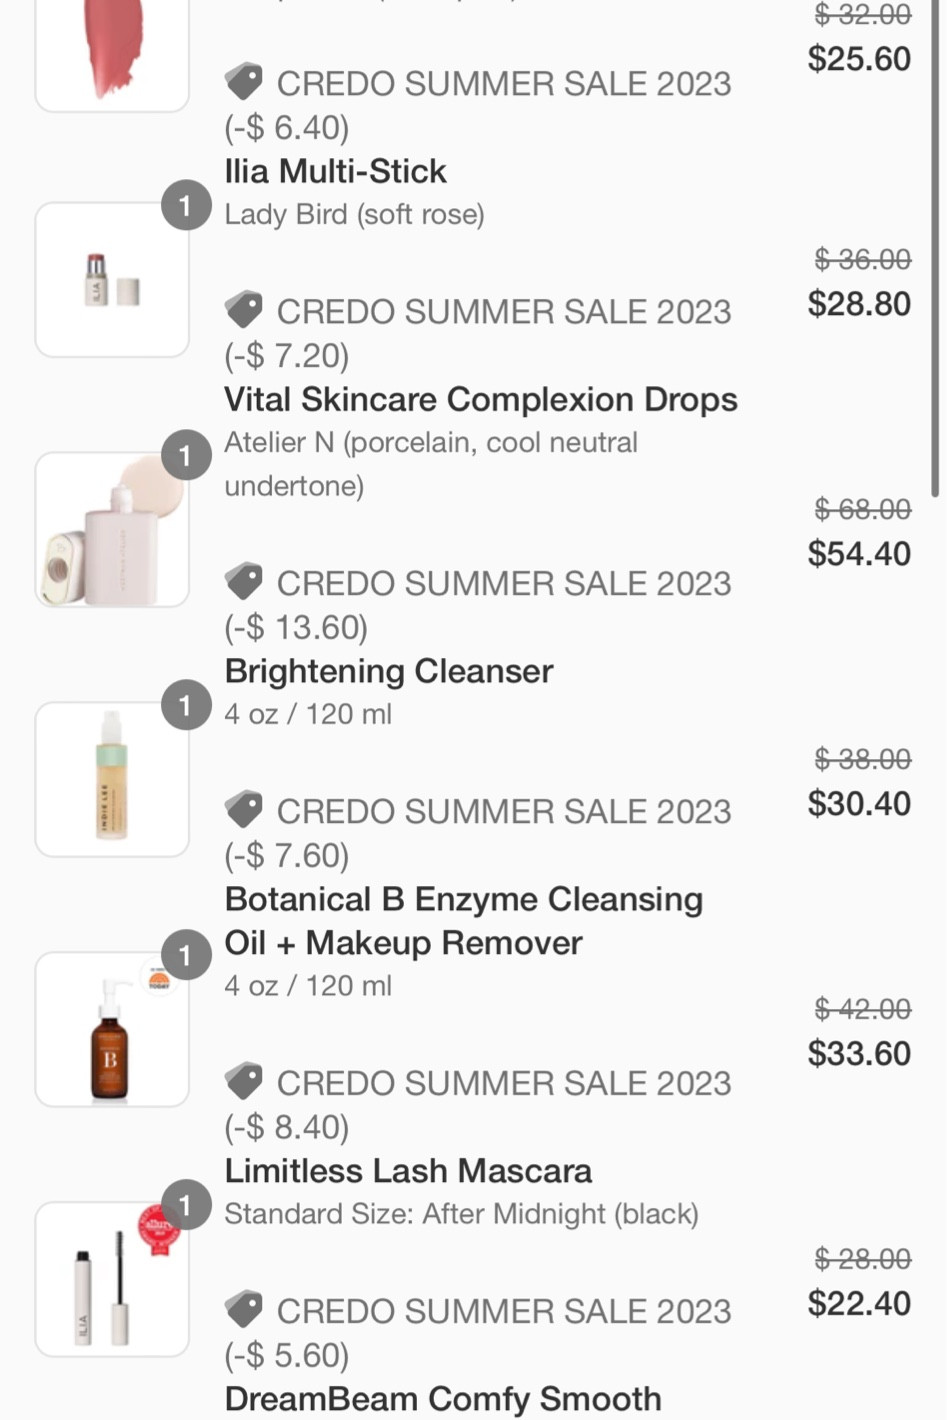
Task: Open the Vital Skincare Complexion Drops title link
Action: tap(480, 399)
